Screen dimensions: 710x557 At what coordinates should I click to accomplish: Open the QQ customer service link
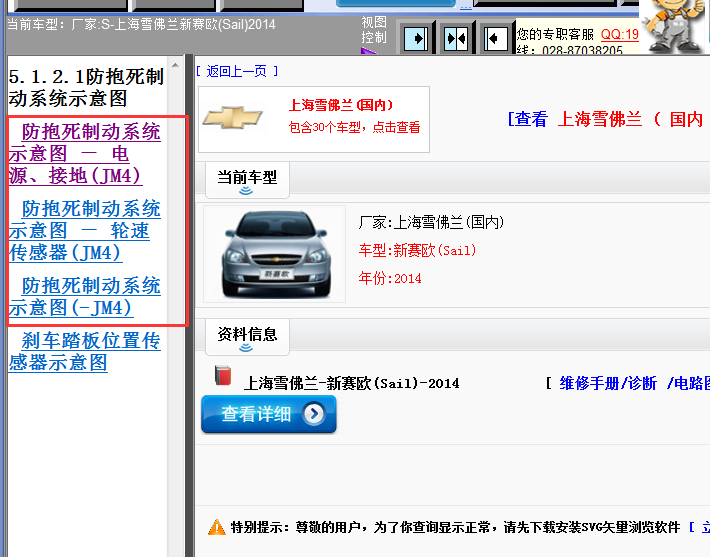pyautogui.click(x=619, y=34)
